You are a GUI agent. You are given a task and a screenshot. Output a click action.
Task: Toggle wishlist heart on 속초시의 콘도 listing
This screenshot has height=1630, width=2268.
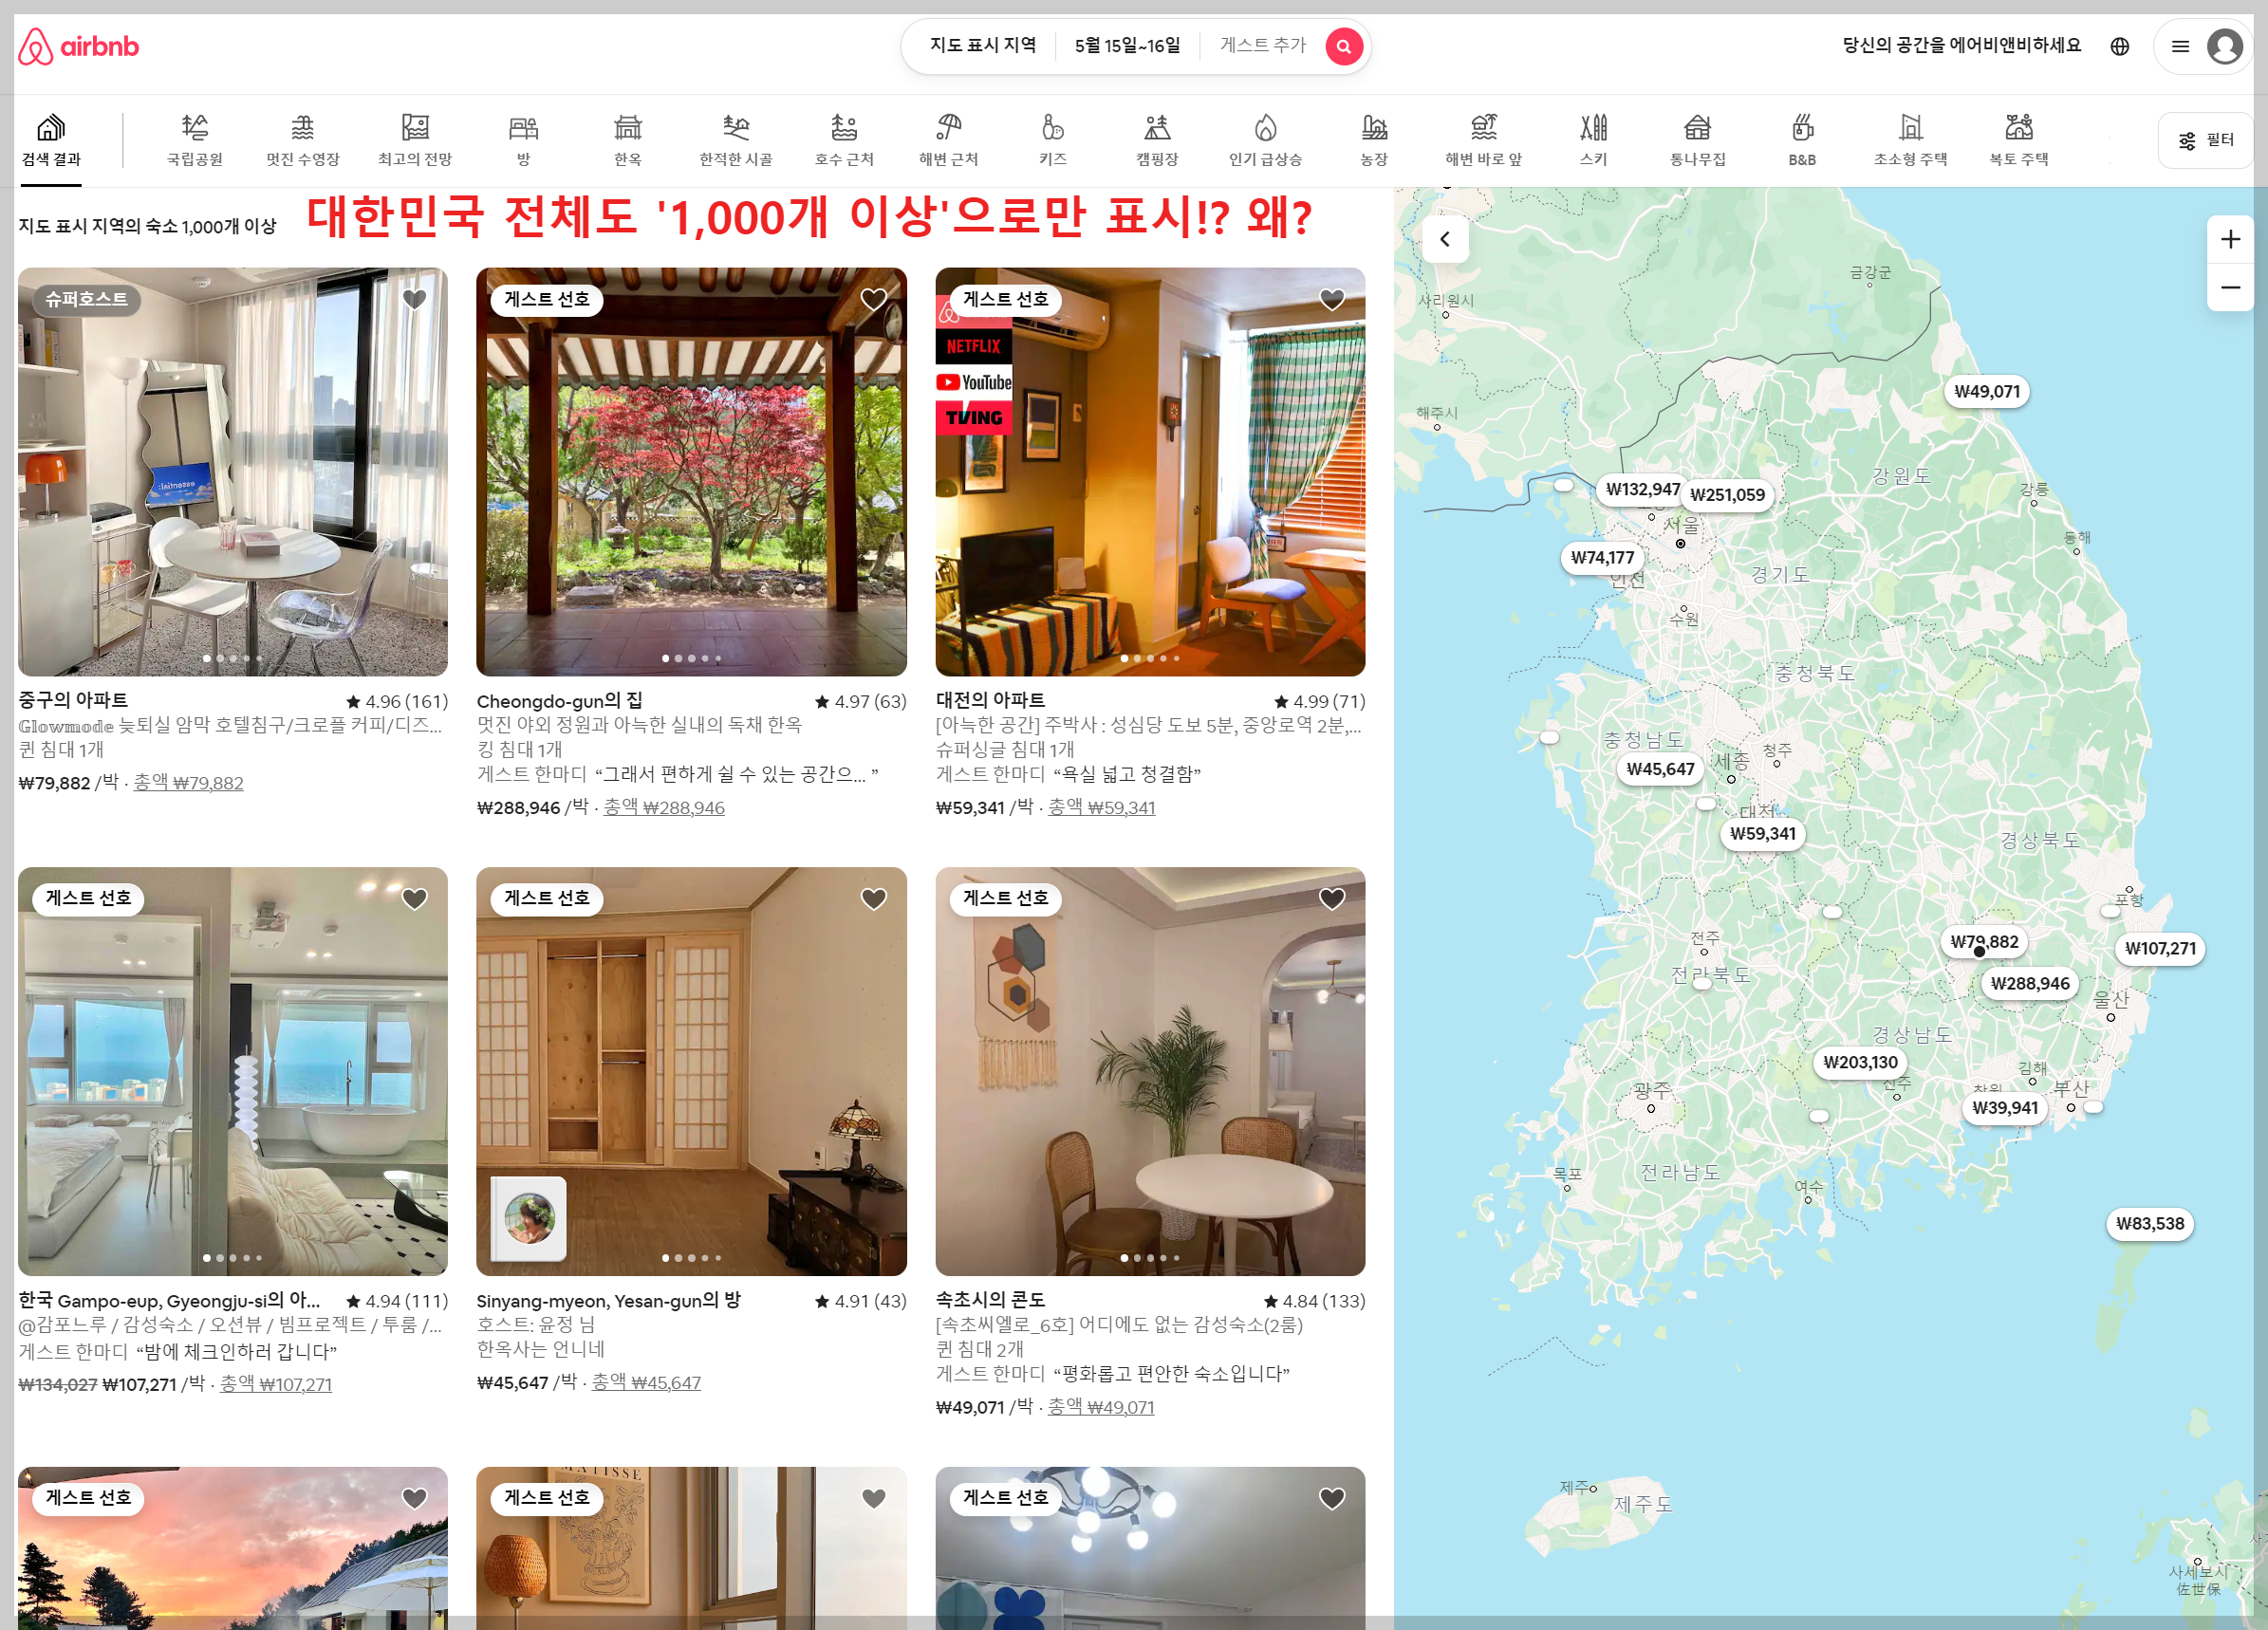[1331, 898]
